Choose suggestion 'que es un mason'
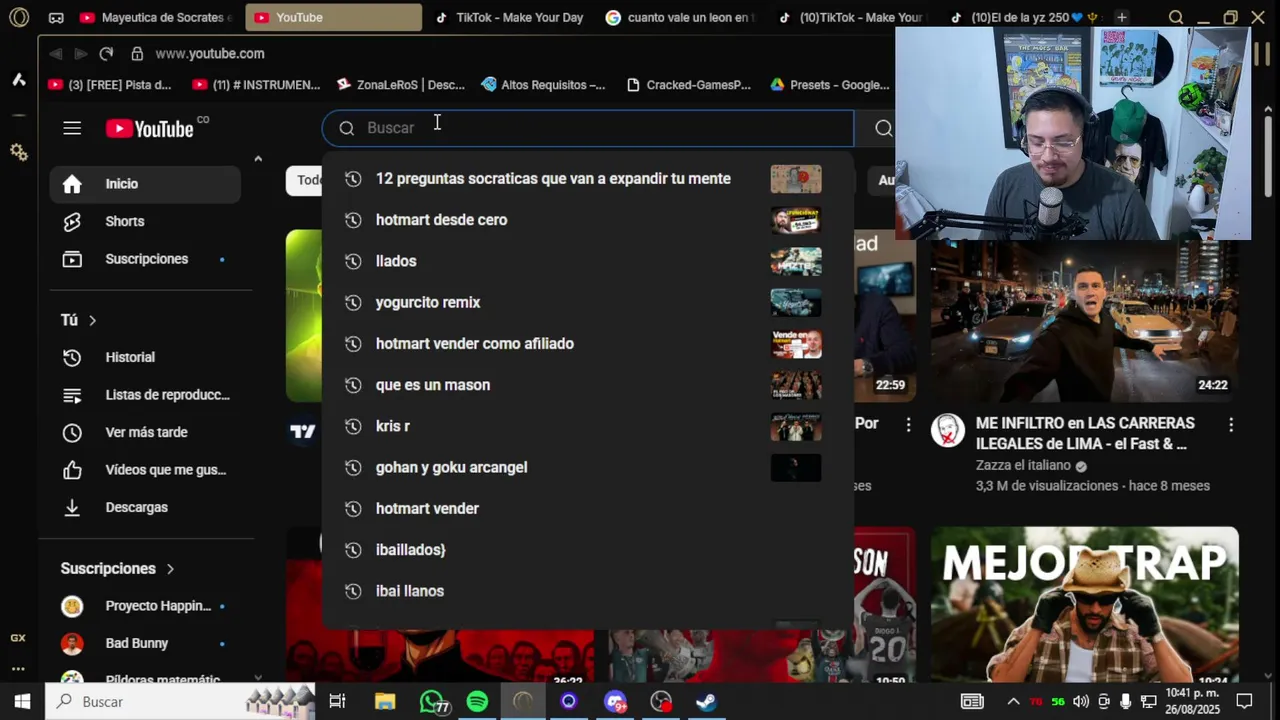This screenshot has height=720, width=1280. click(x=588, y=385)
